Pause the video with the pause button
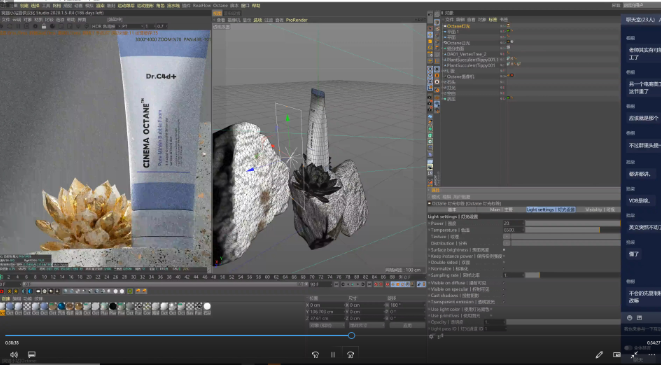 (x=333, y=354)
